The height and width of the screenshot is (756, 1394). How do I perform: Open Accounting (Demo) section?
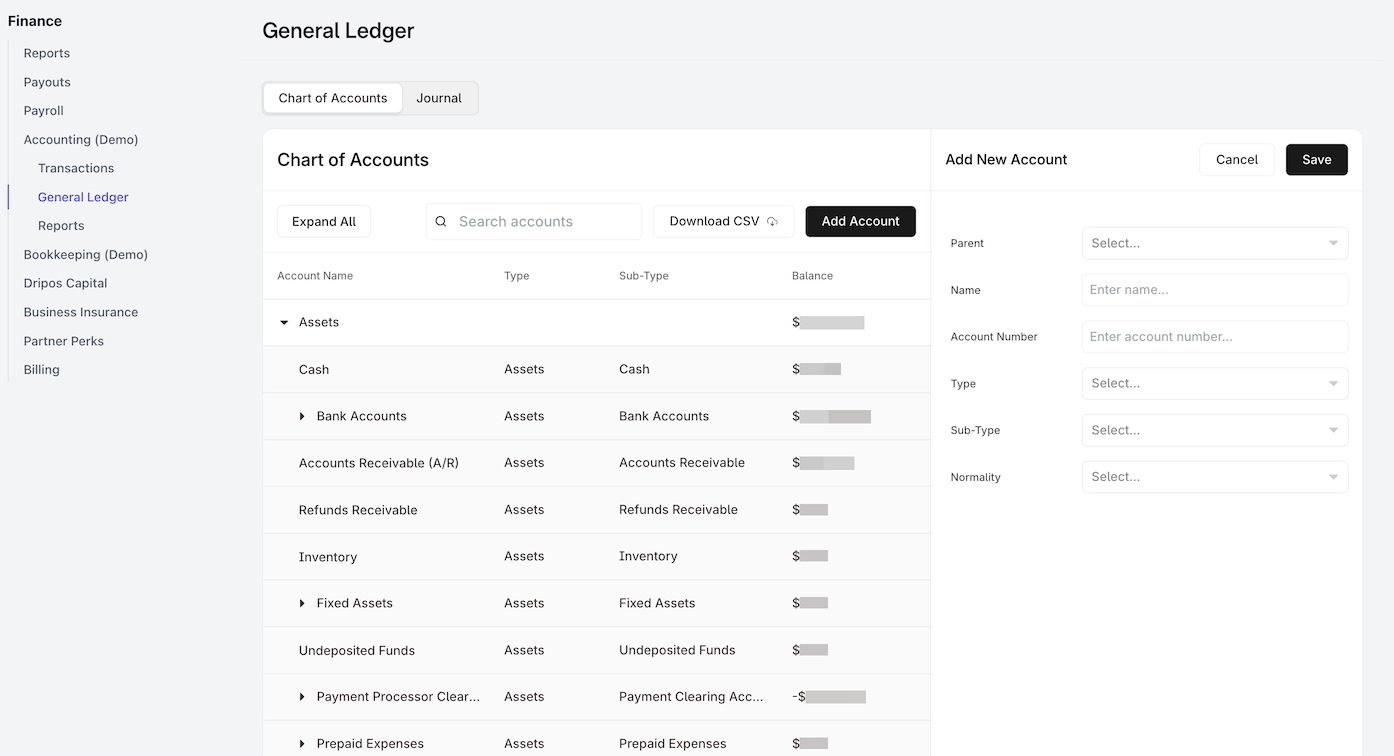pos(81,140)
